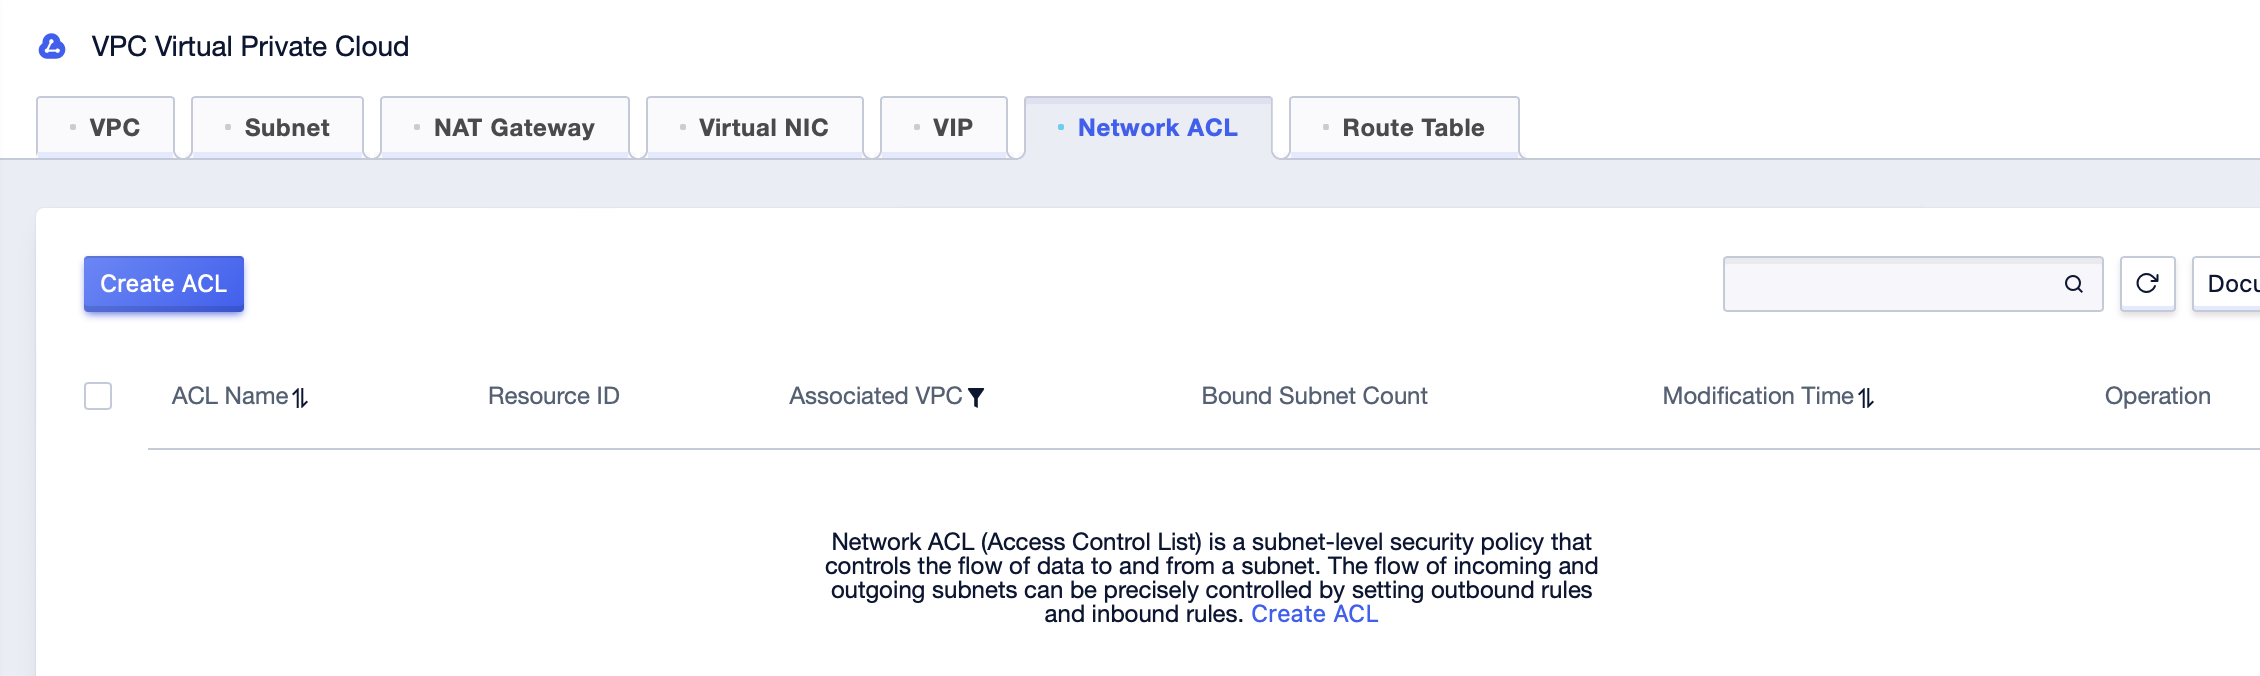The height and width of the screenshot is (676, 2260).
Task: Click the Resource ID column header
Action: click(554, 396)
